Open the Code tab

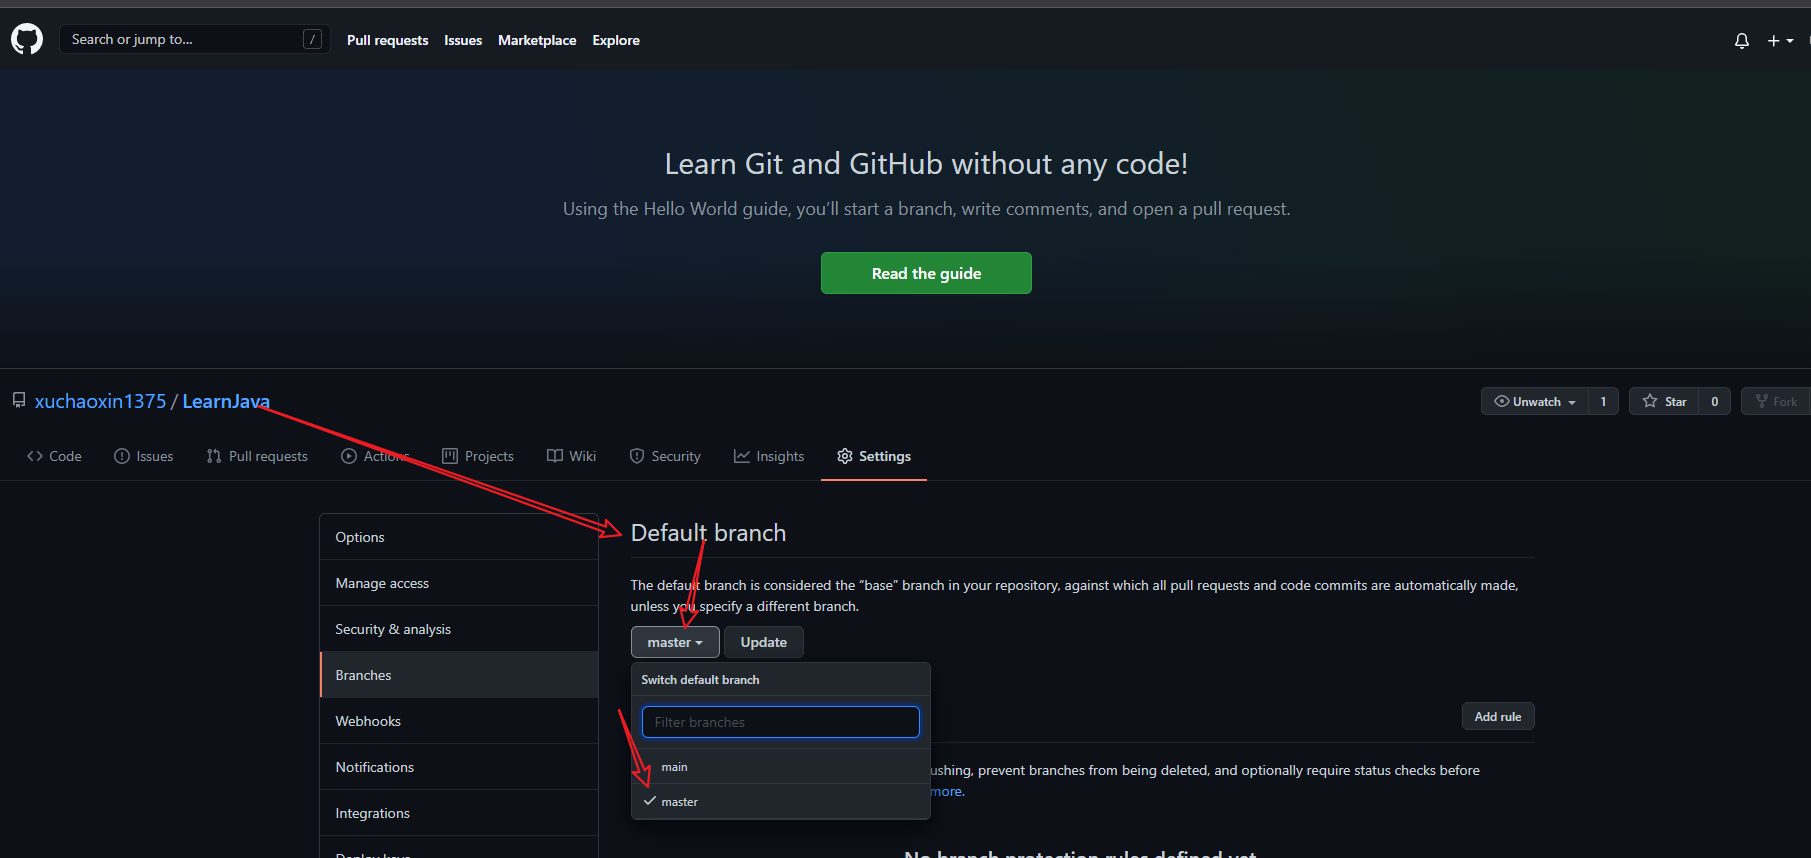point(55,456)
